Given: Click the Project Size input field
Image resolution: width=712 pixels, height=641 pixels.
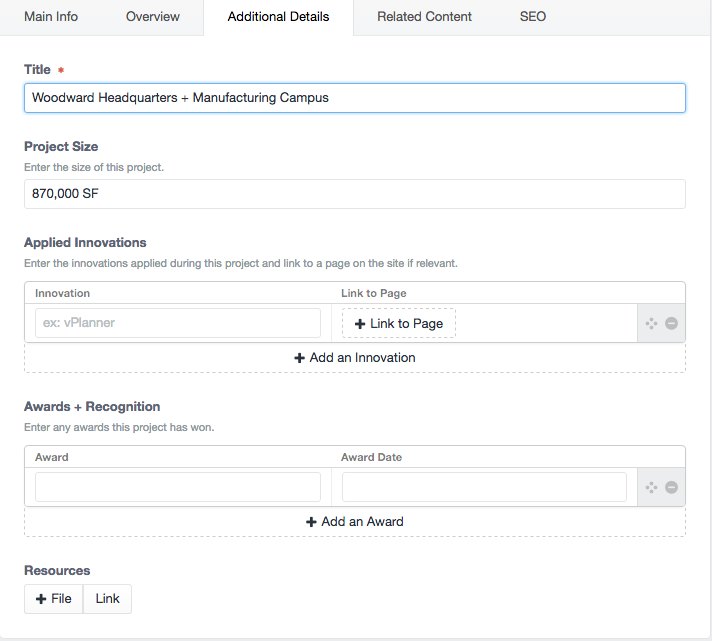Looking at the screenshot, I should tap(355, 194).
